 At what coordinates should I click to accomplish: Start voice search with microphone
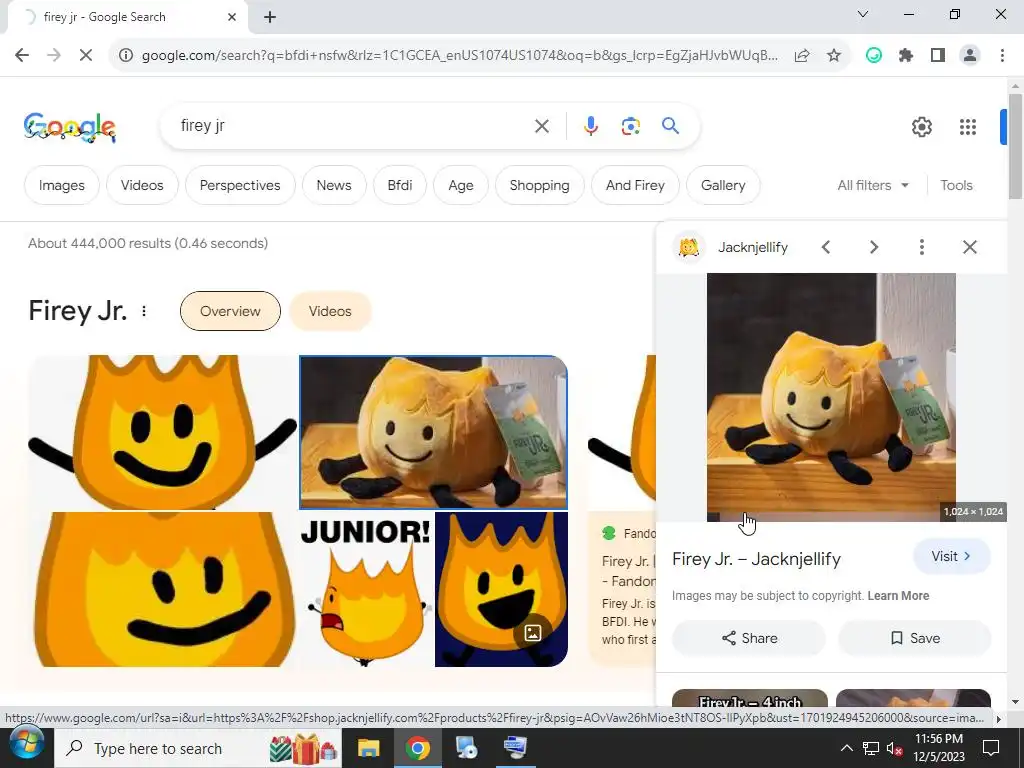pos(590,126)
